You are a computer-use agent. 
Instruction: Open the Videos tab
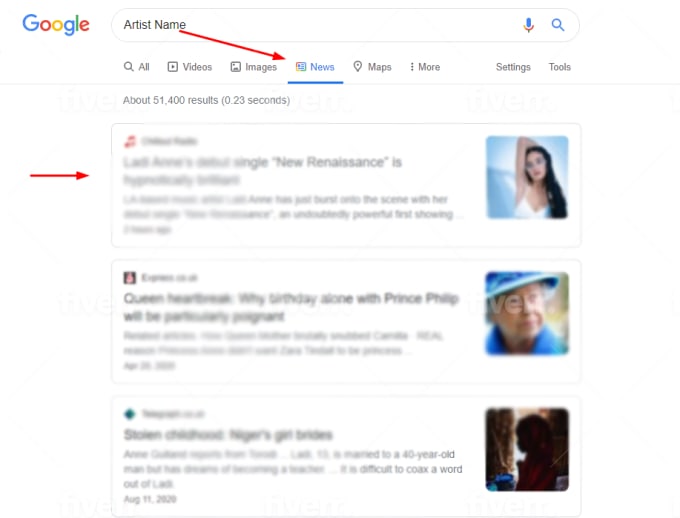190,67
